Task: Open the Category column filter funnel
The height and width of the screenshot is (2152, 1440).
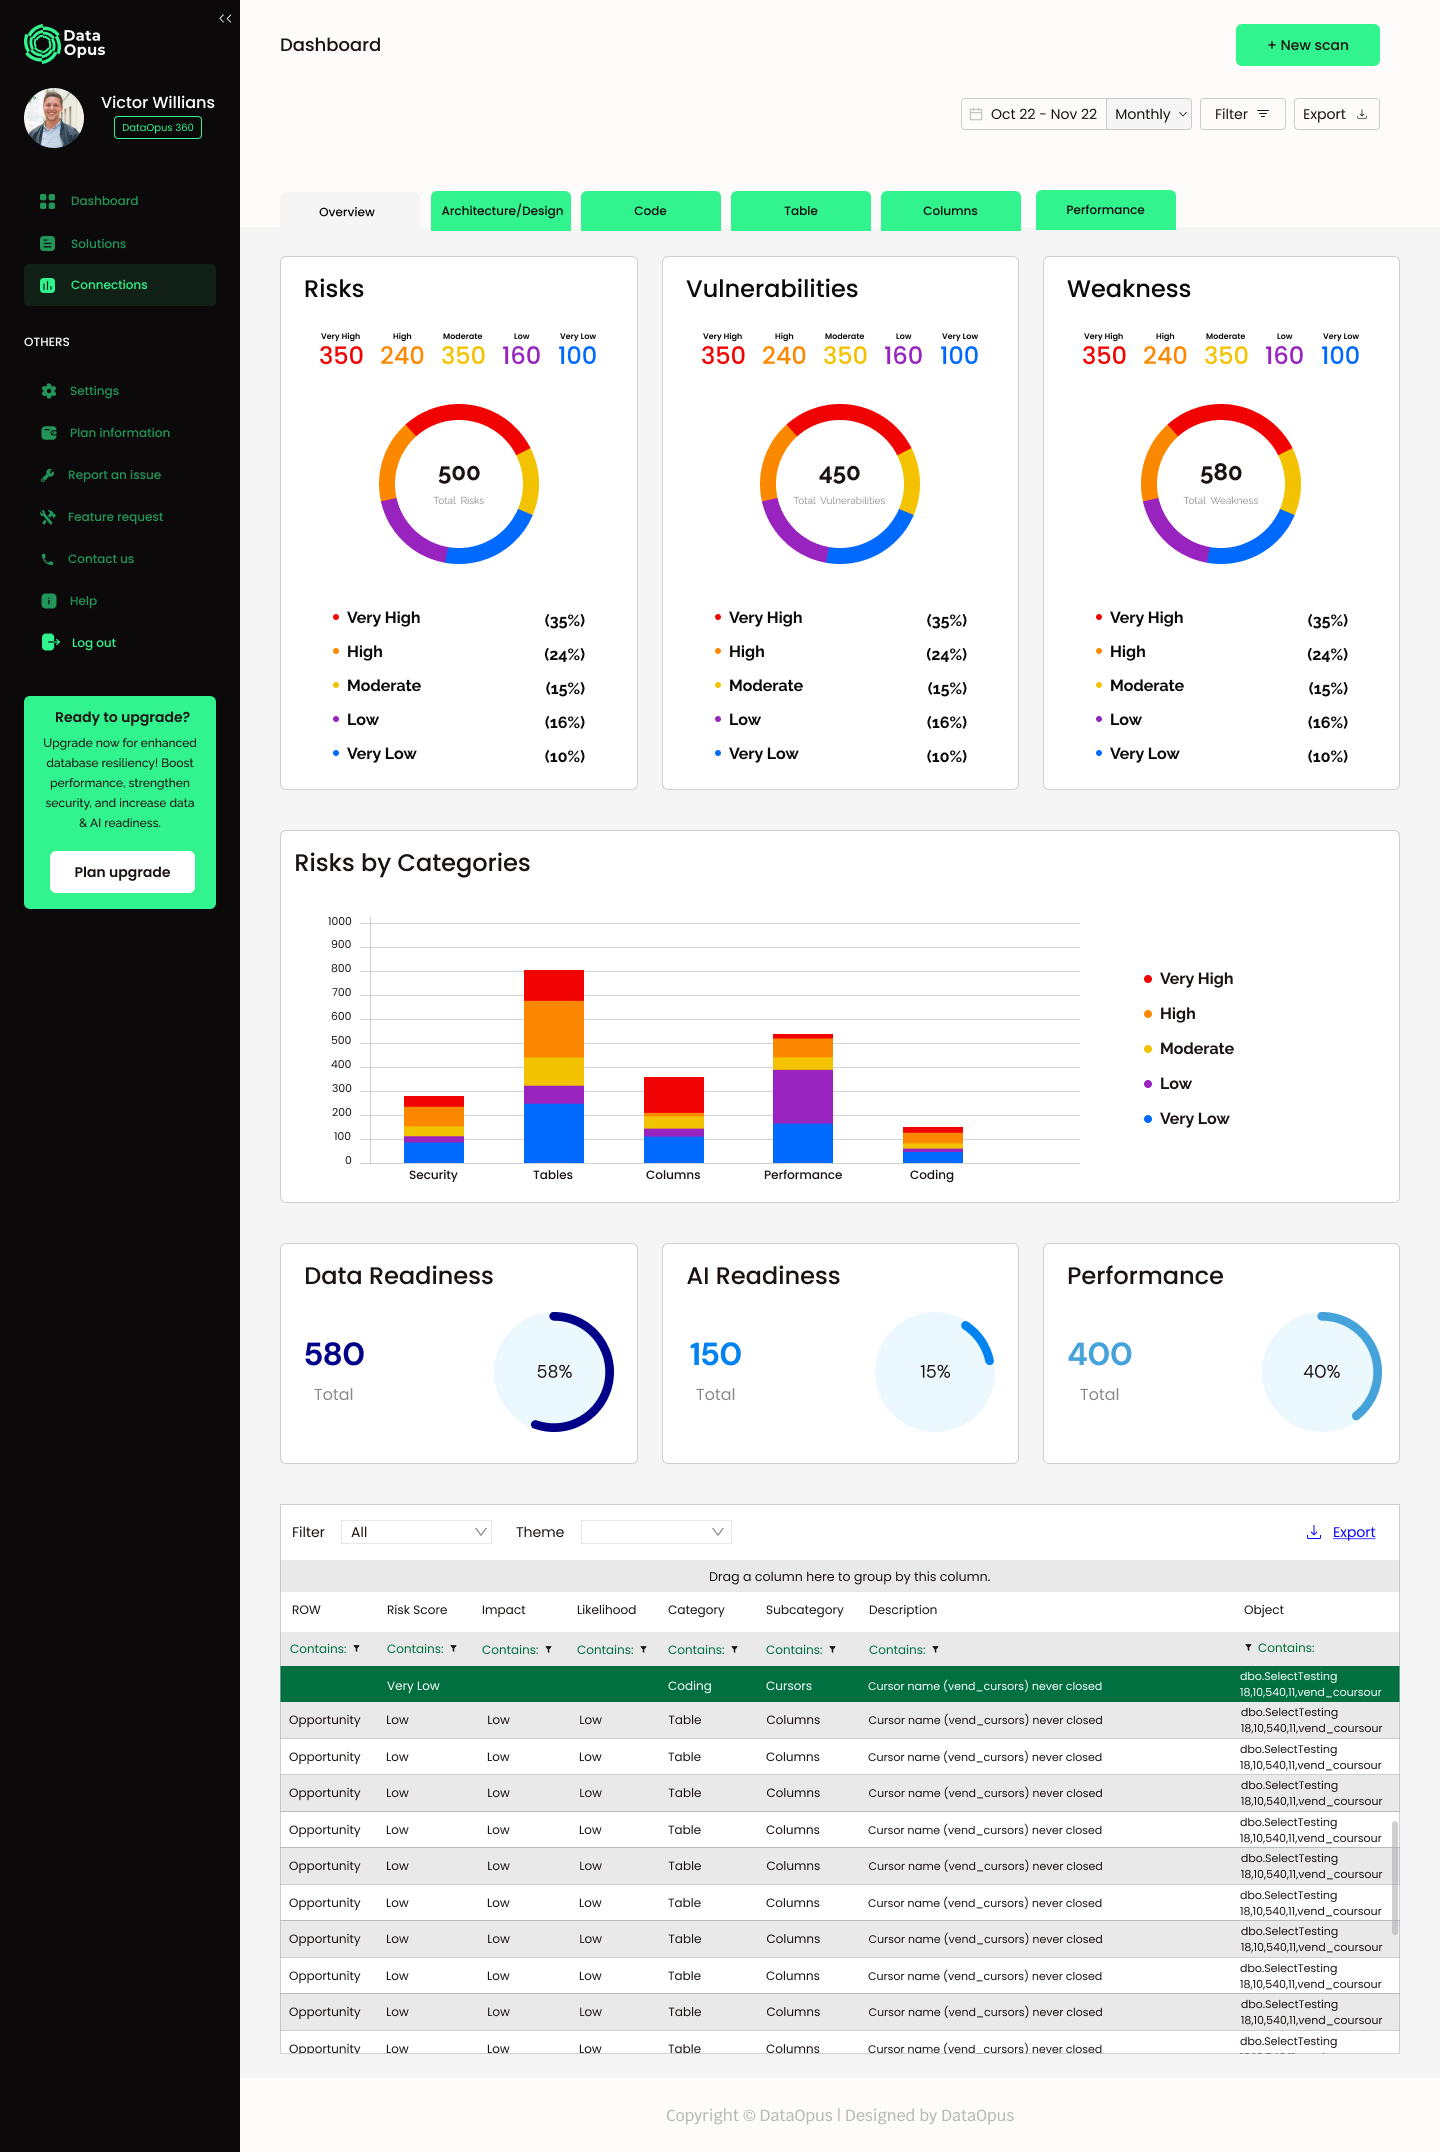Action: click(x=734, y=1650)
